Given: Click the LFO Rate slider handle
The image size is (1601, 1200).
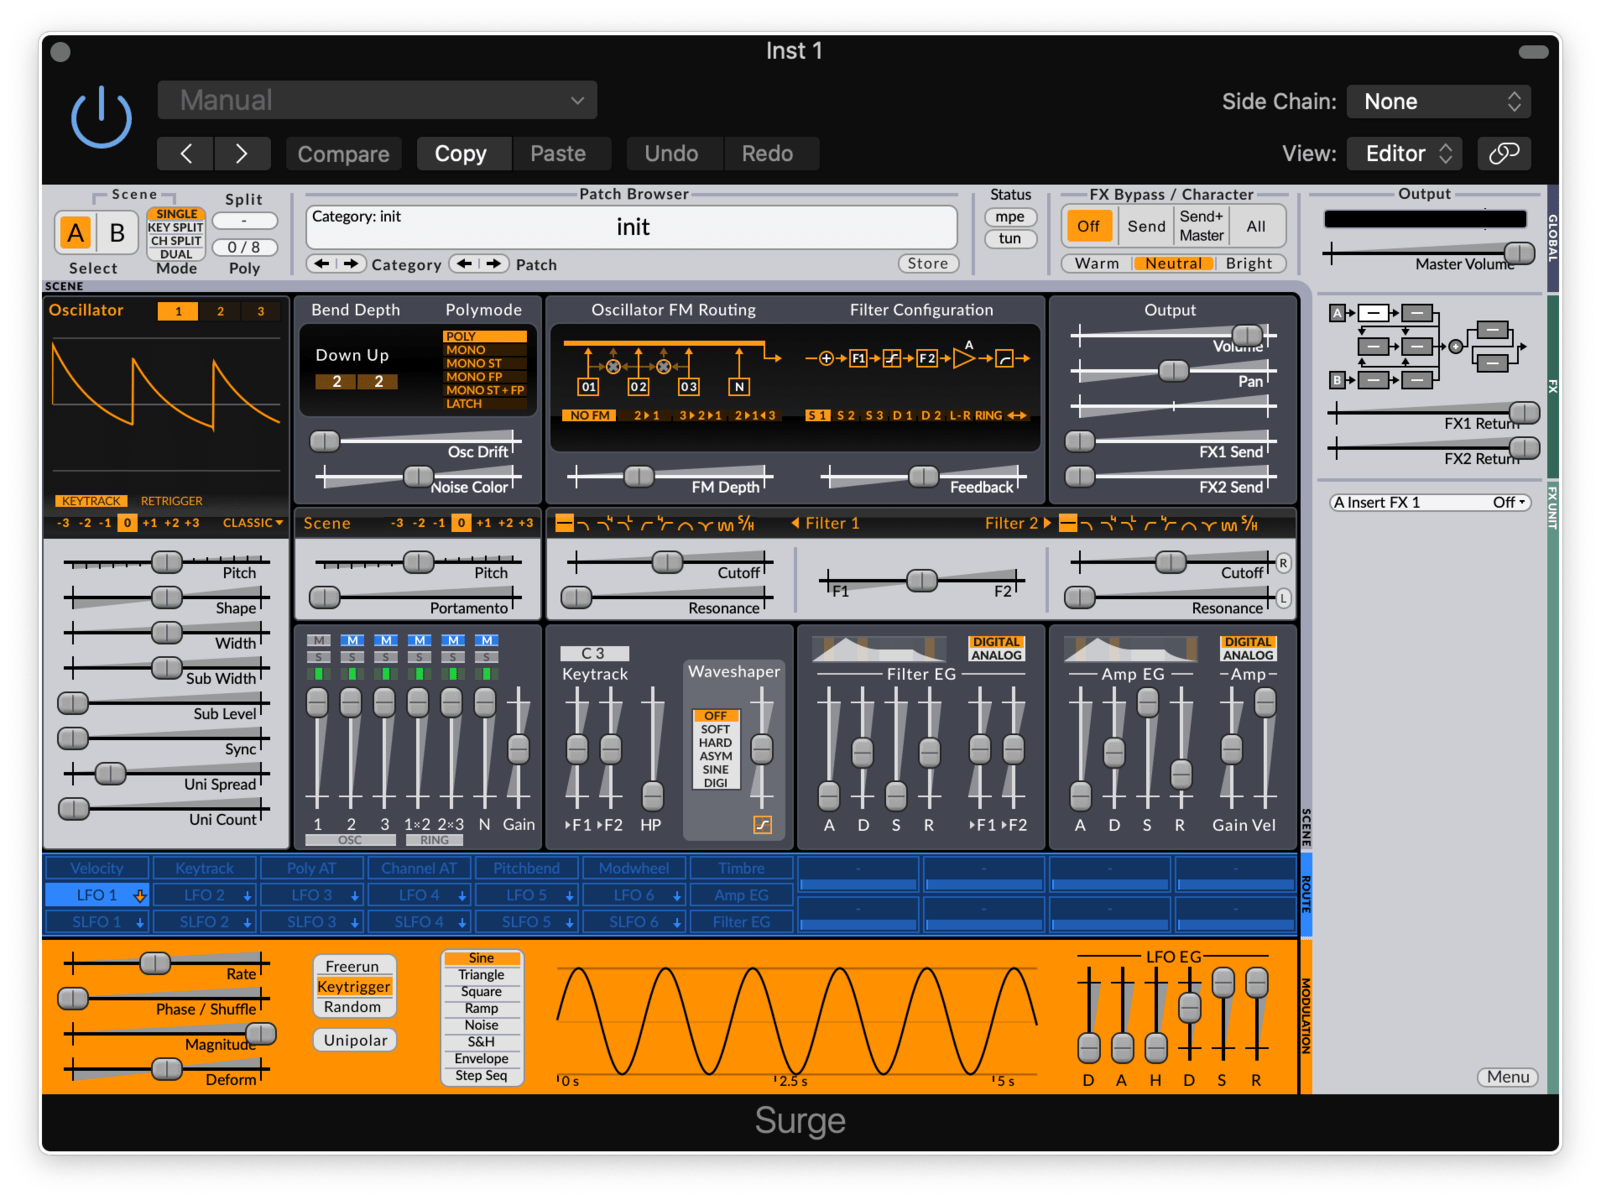Looking at the screenshot, I should click(155, 964).
